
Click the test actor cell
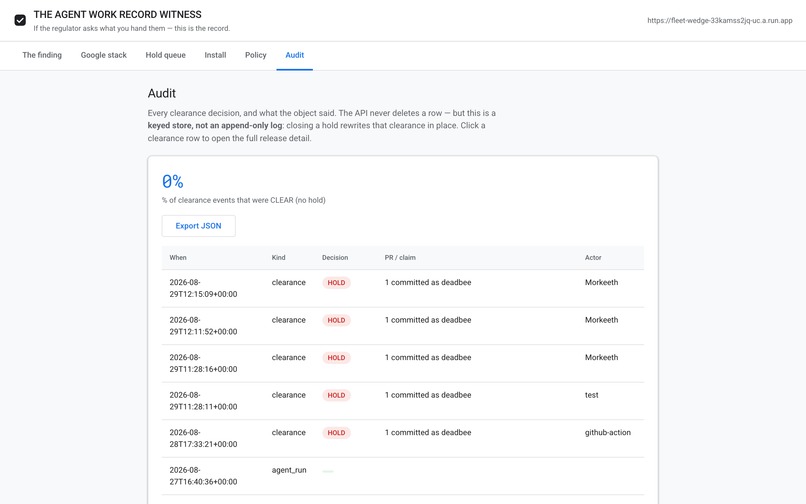pos(592,395)
